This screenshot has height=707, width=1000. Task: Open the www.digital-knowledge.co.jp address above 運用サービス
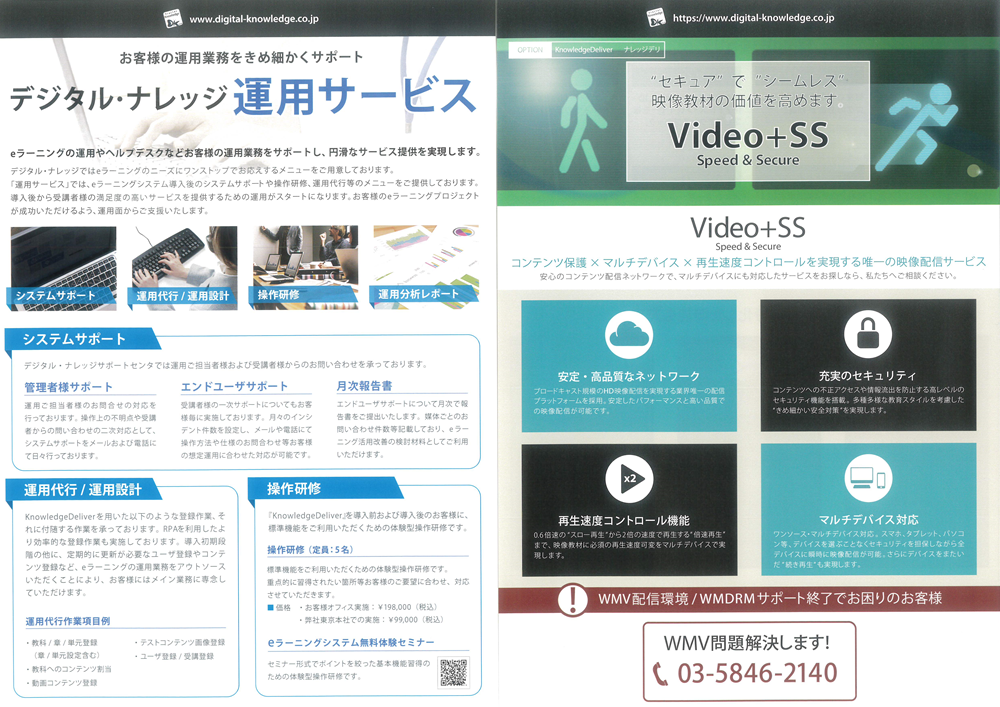click(254, 19)
